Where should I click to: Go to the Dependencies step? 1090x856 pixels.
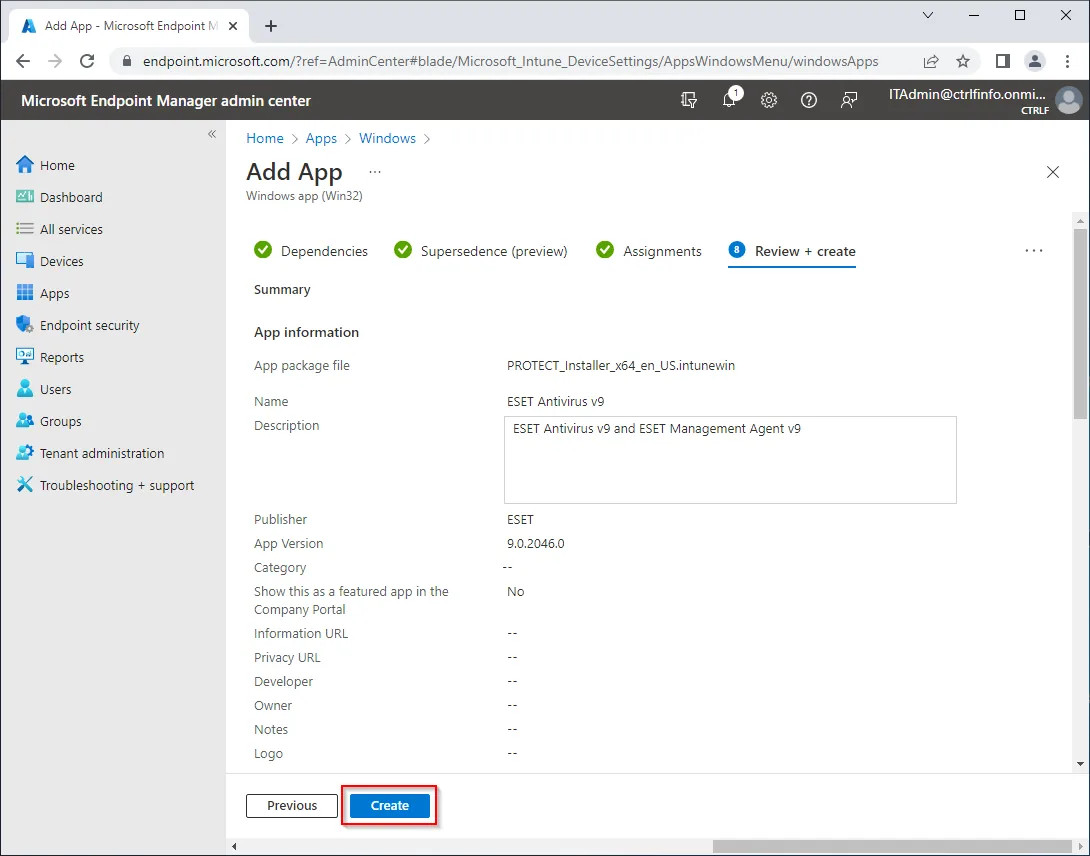point(311,250)
